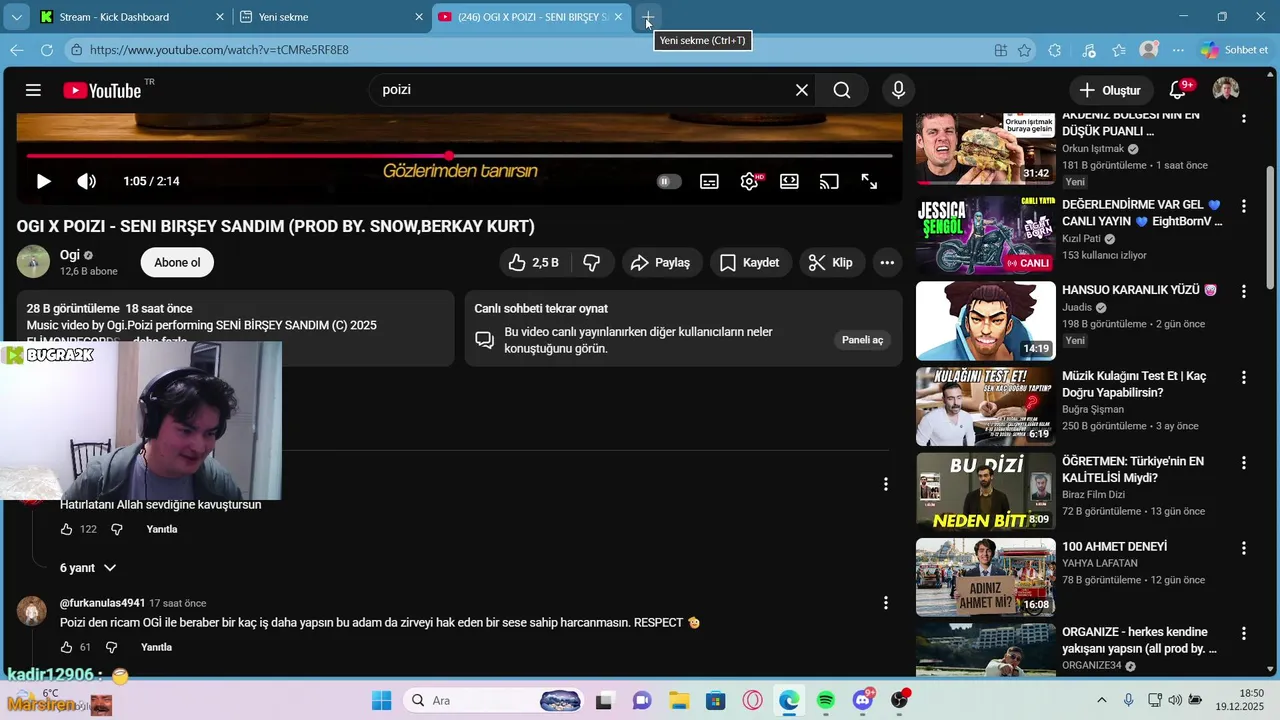
Task: Seek on the video progress bar
Action: (x=459, y=156)
